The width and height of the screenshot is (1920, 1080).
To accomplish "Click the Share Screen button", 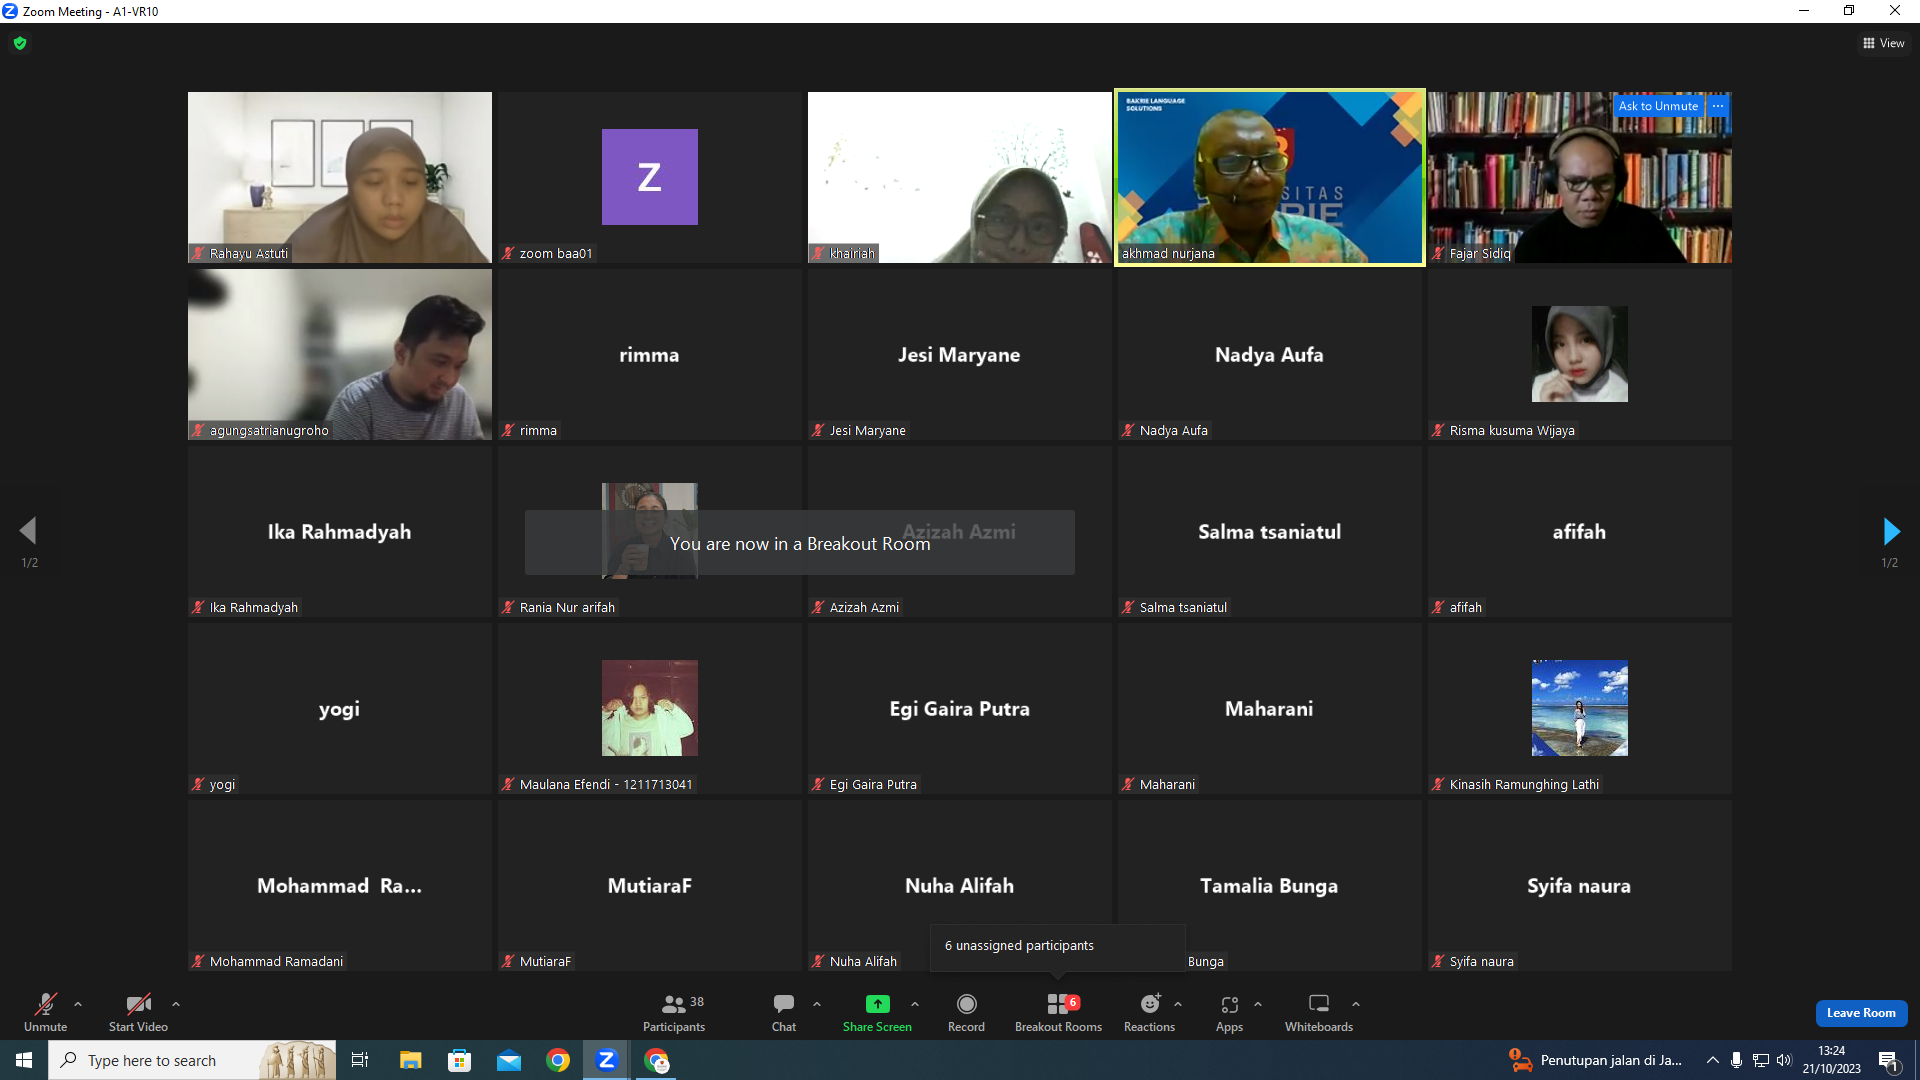I will [x=877, y=1011].
